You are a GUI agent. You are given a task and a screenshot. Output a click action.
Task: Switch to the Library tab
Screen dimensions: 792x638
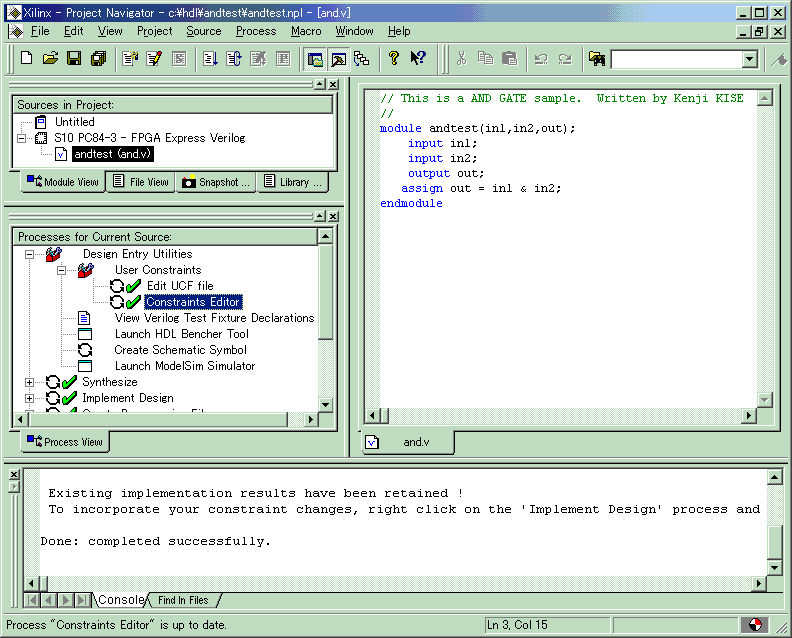(x=293, y=182)
